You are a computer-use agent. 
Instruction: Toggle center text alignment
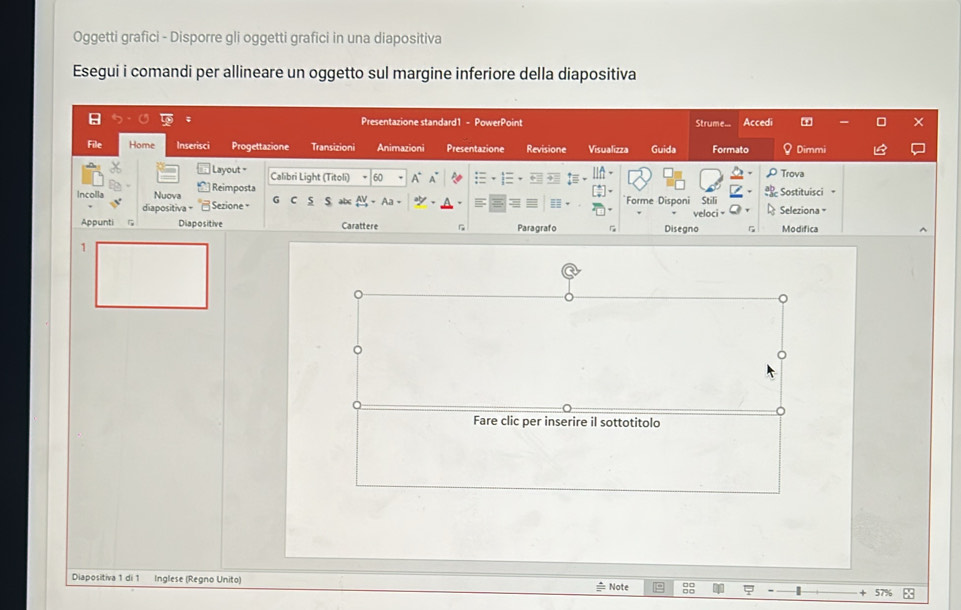[x=497, y=201]
